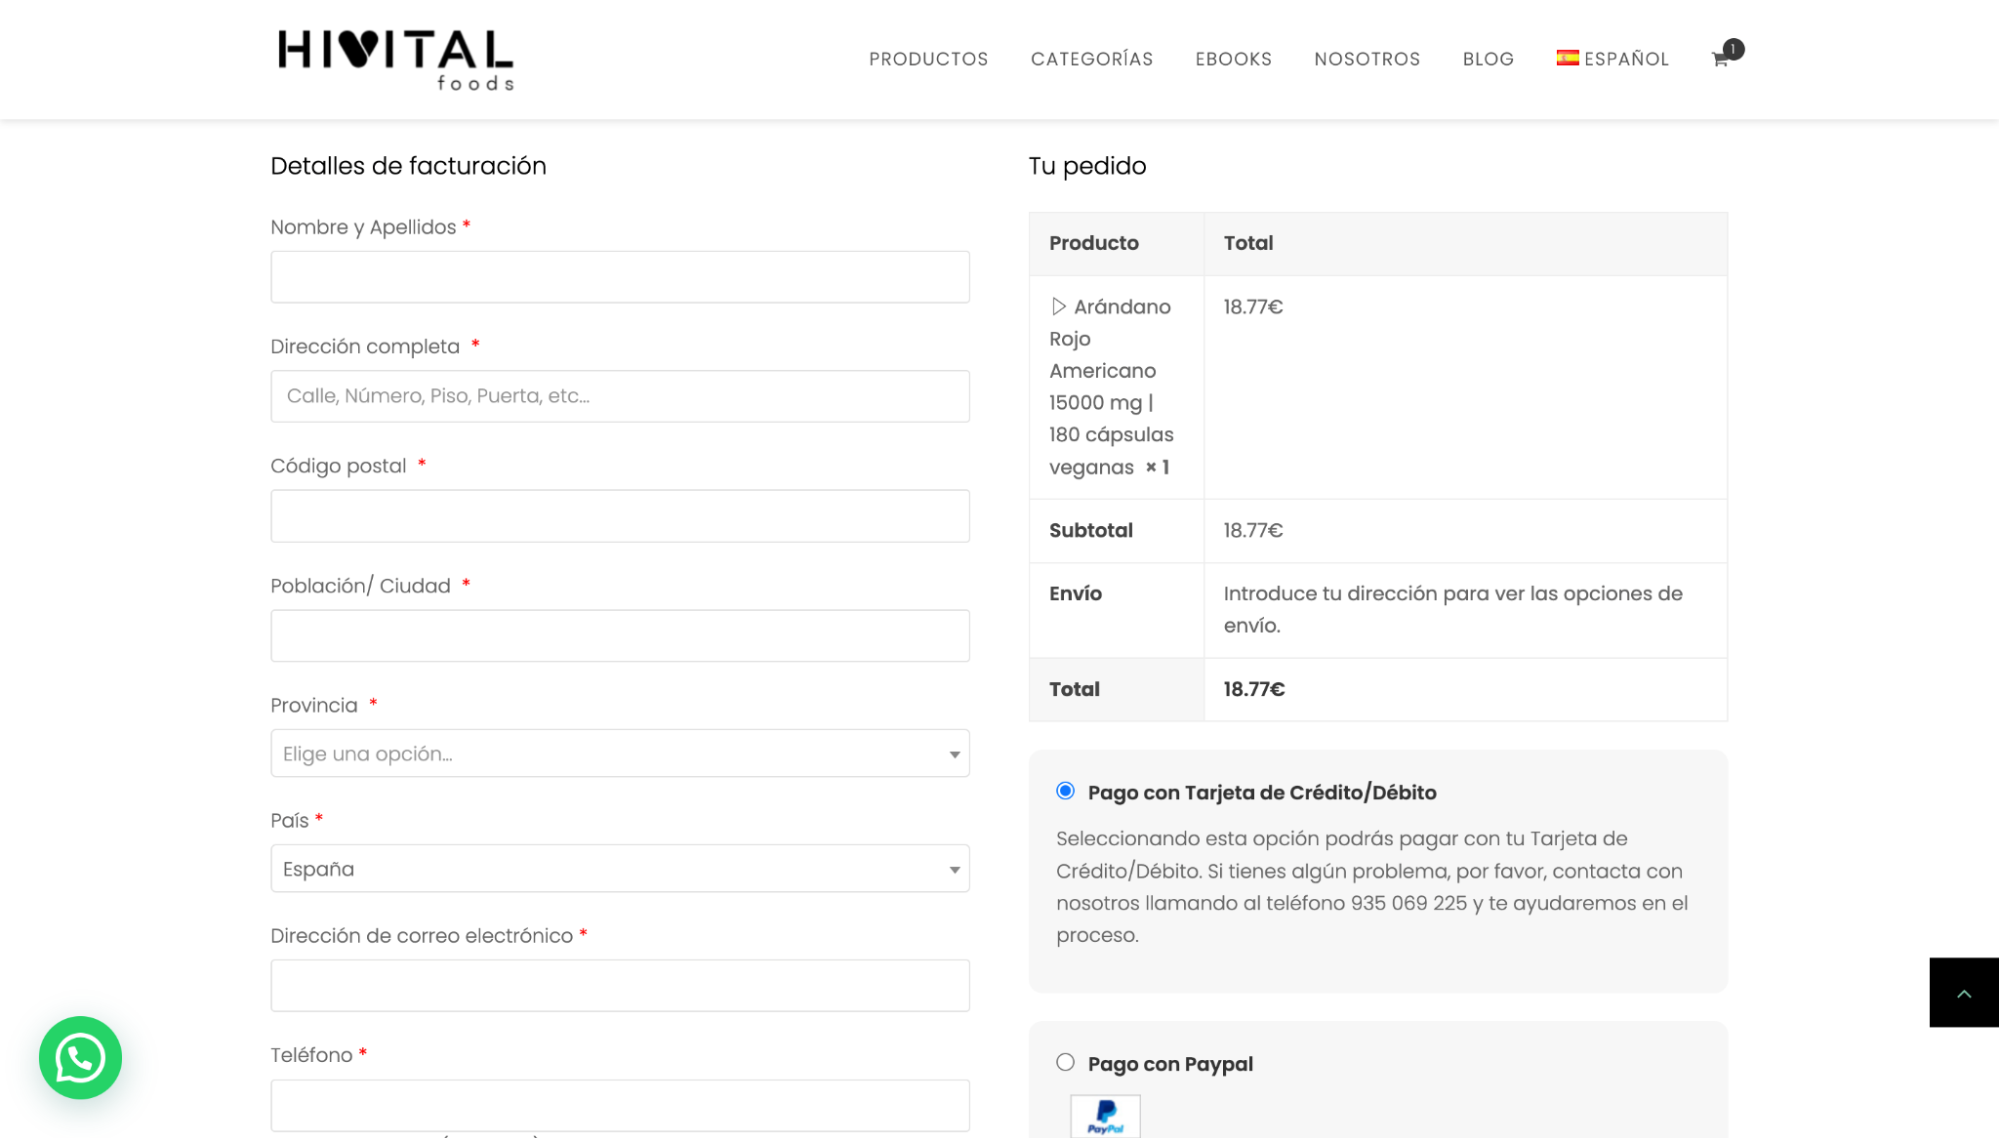Select the Pago con Paypal option
1999x1139 pixels.
(x=1065, y=1062)
